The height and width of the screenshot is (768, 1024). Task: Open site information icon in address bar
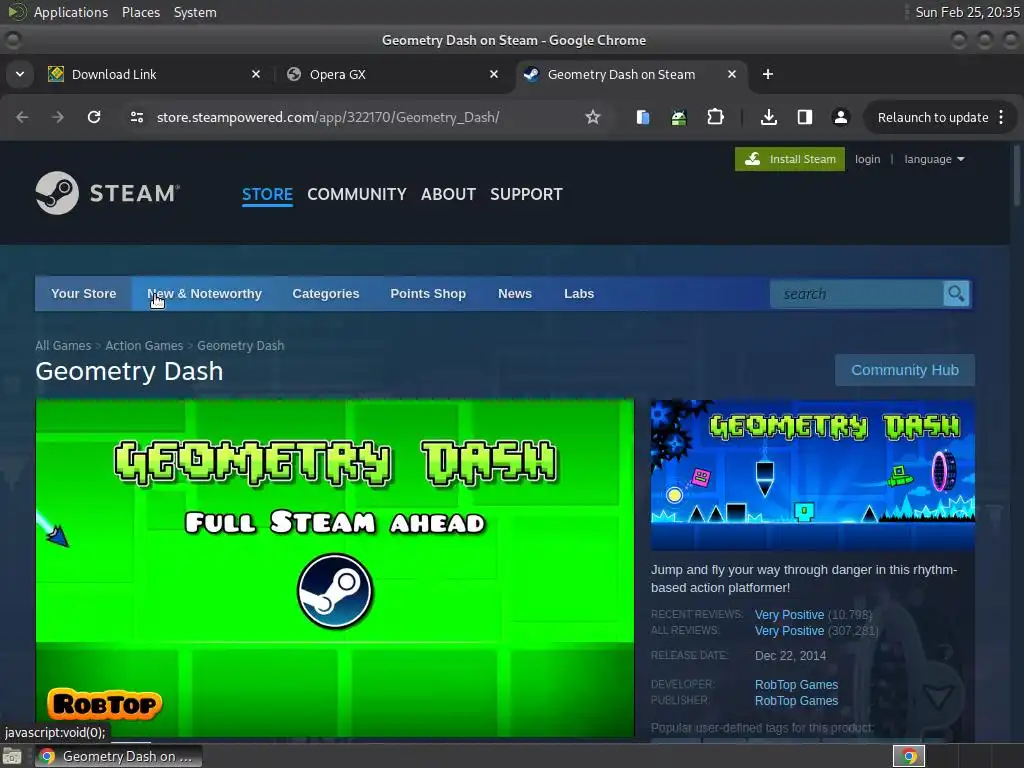(136, 117)
